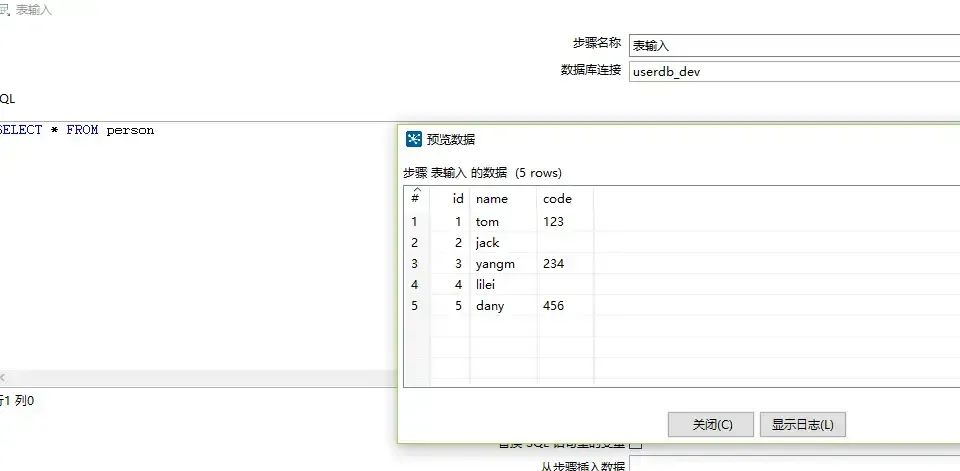Select the cell containing yangm

pyautogui.click(x=503, y=263)
